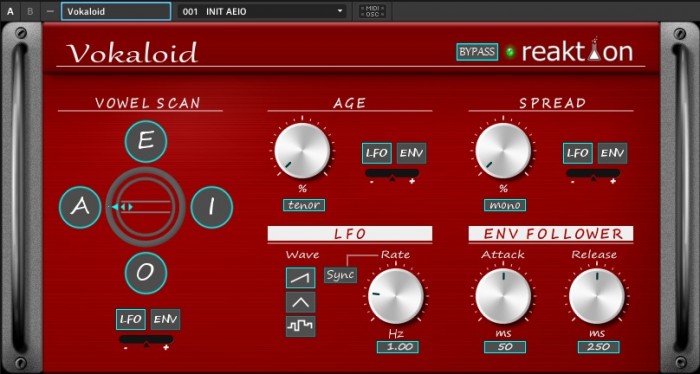
Task: Enable ENV modulation for Vowel Scan
Action: click(165, 319)
